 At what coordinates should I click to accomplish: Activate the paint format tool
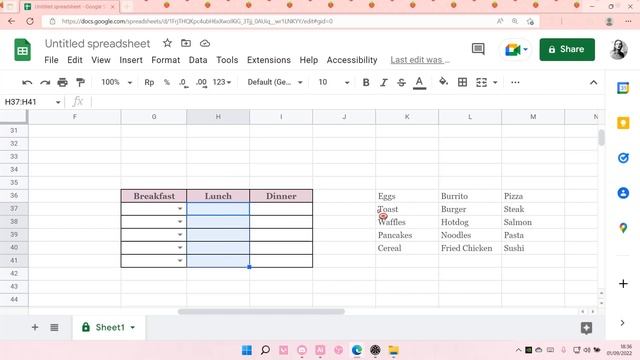point(80,82)
